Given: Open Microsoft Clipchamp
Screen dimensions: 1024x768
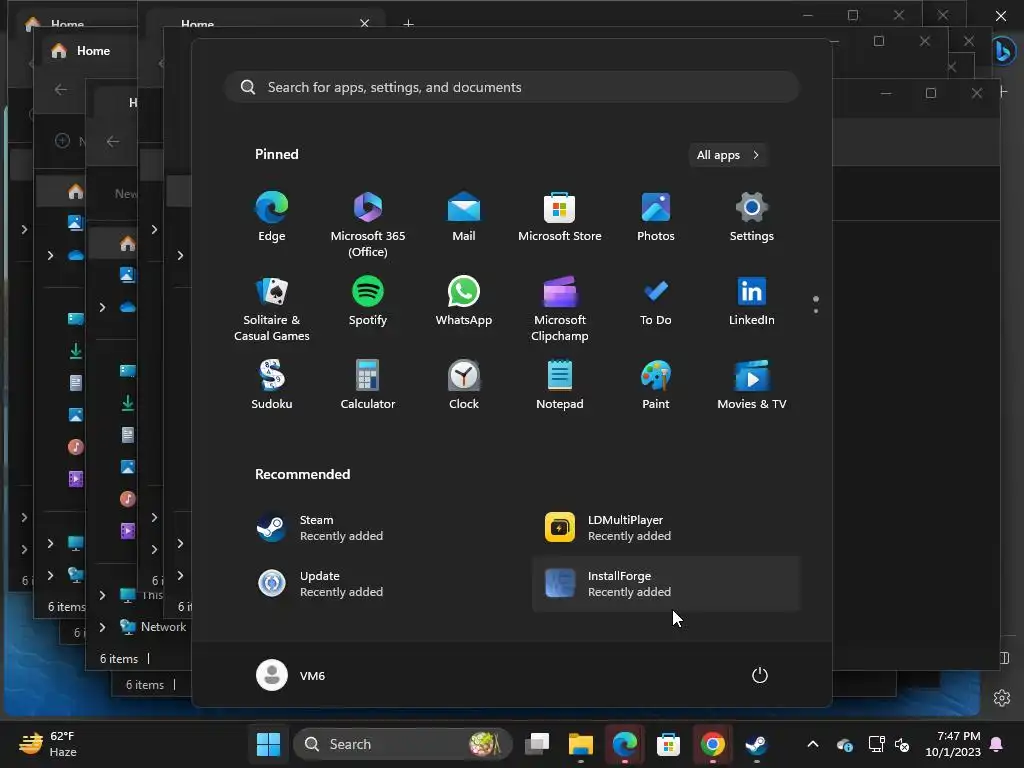Looking at the screenshot, I should pyautogui.click(x=560, y=308).
